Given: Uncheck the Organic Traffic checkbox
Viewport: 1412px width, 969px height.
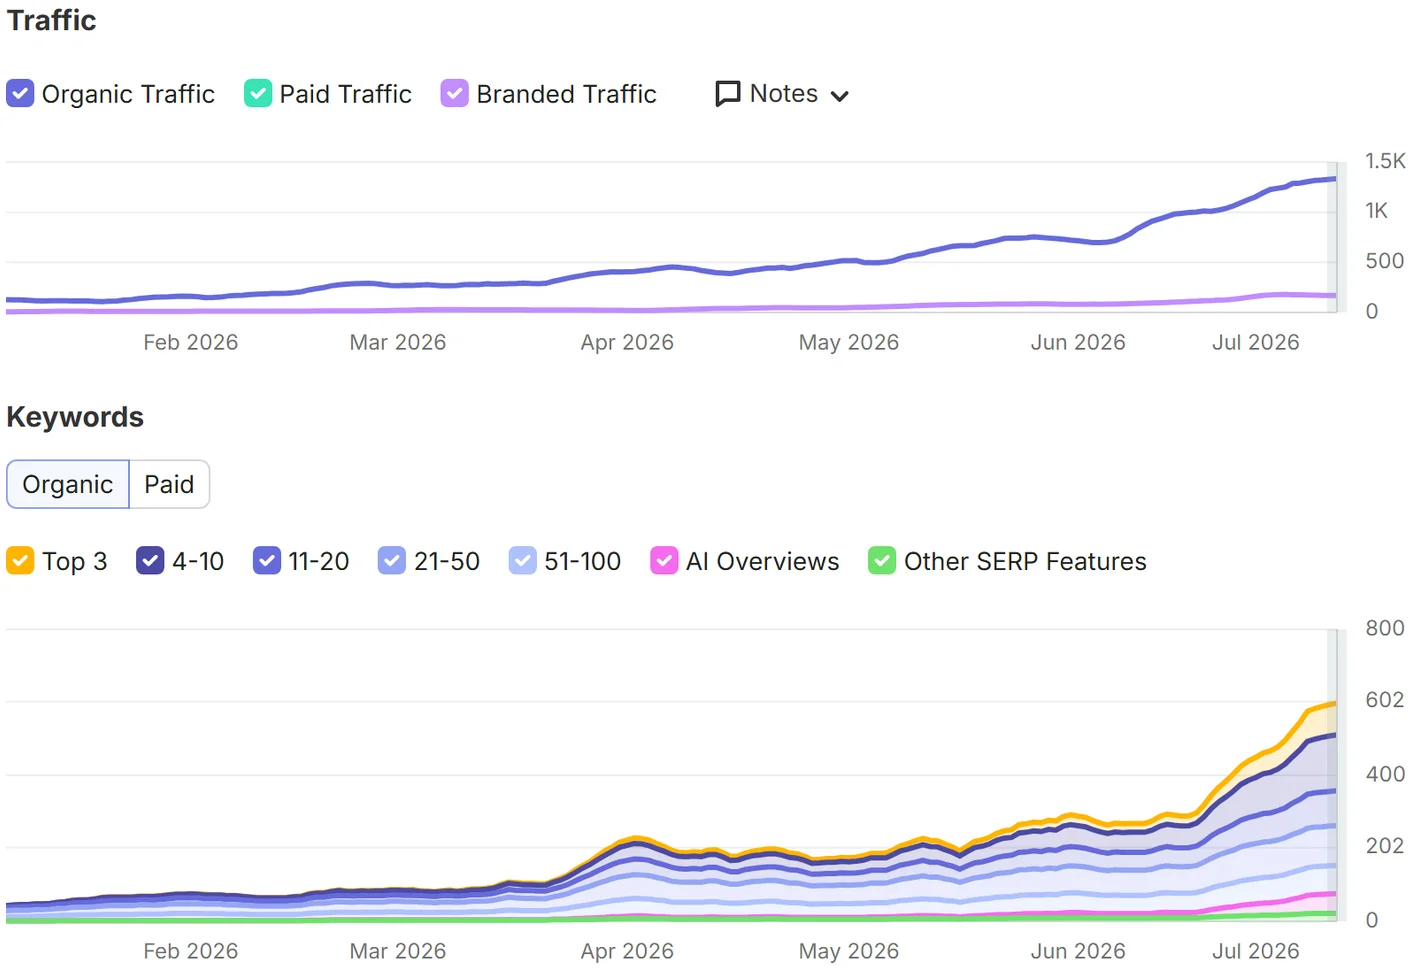Looking at the screenshot, I should [x=20, y=93].
